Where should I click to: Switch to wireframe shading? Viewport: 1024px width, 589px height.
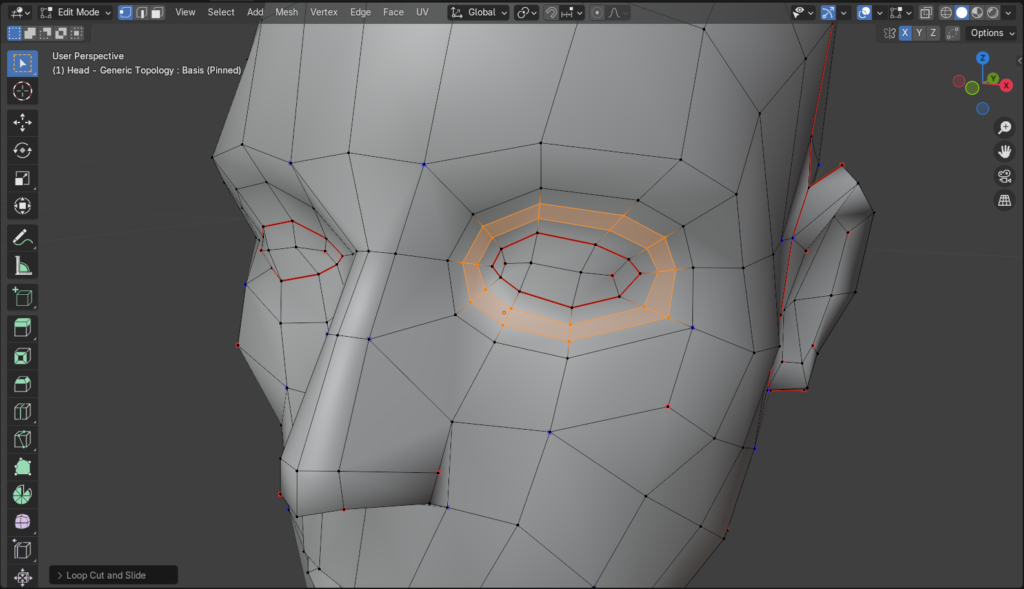pyautogui.click(x=946, y=12)
